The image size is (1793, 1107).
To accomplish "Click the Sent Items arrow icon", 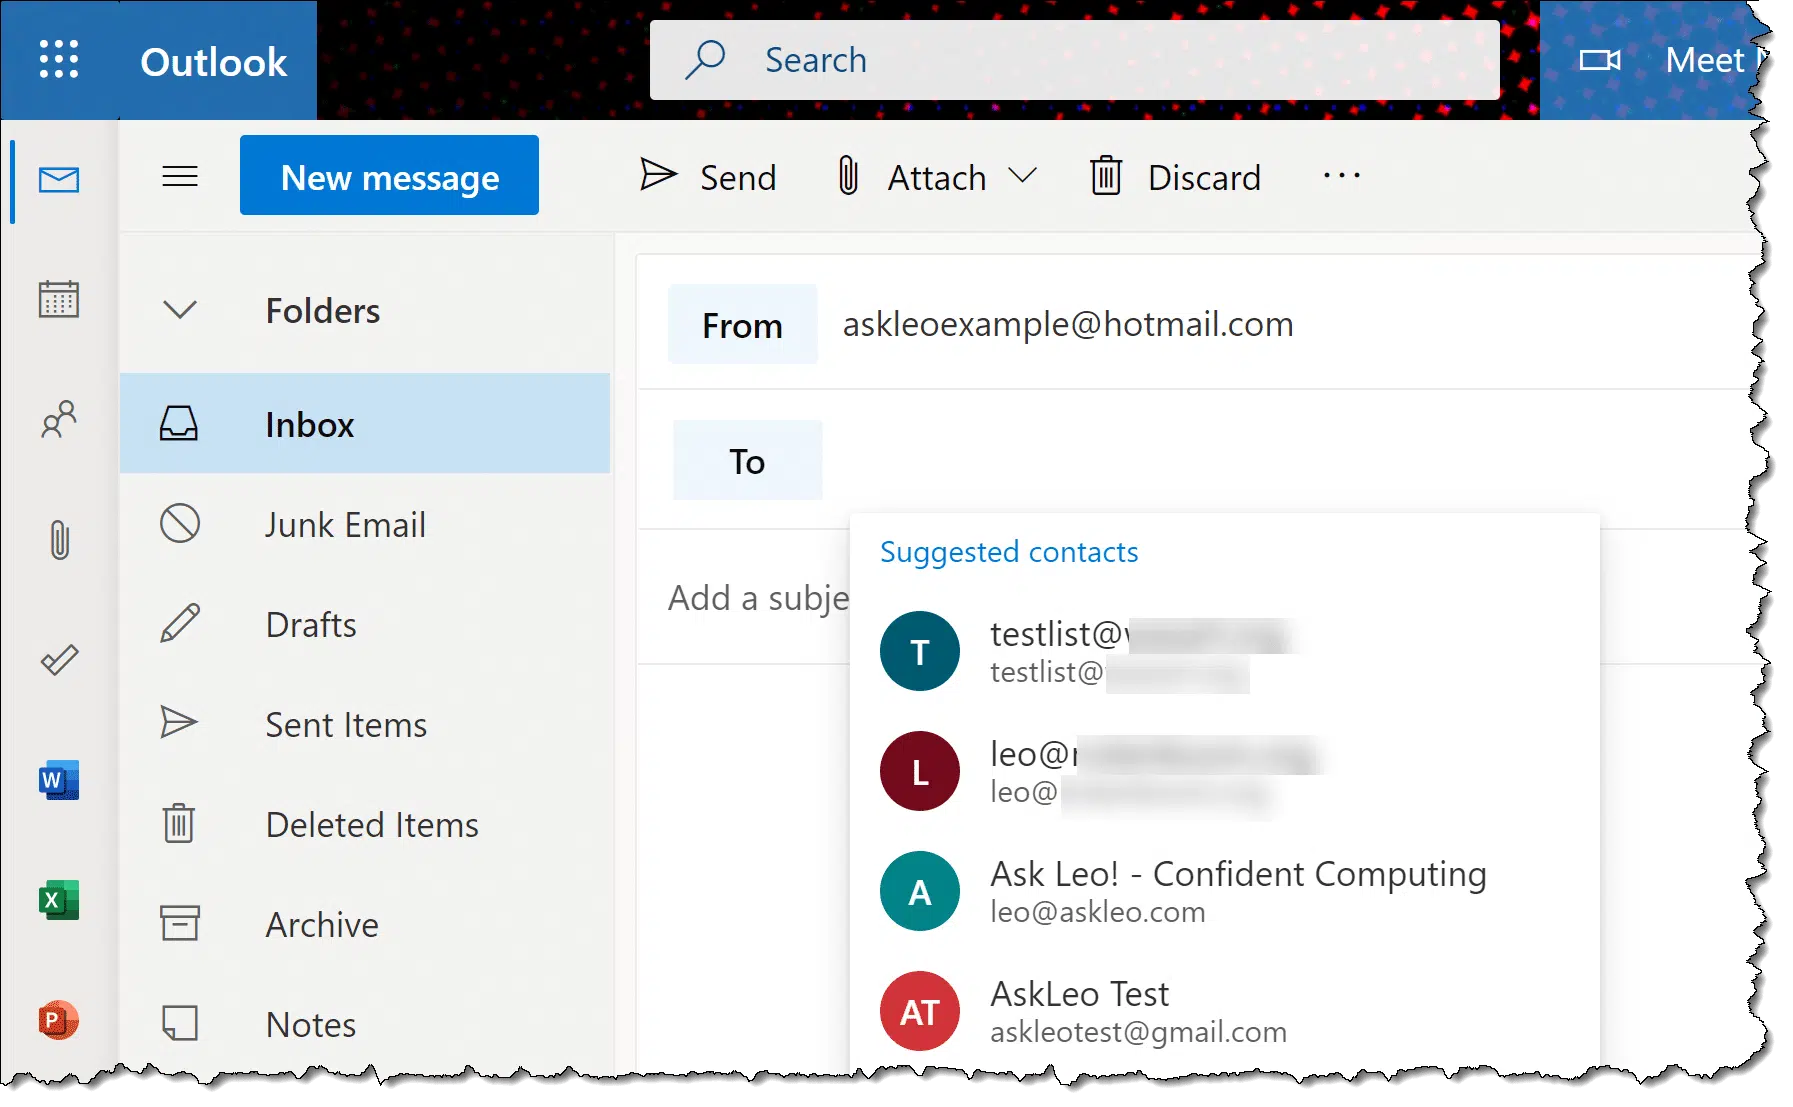I will [x=179, y=722].
